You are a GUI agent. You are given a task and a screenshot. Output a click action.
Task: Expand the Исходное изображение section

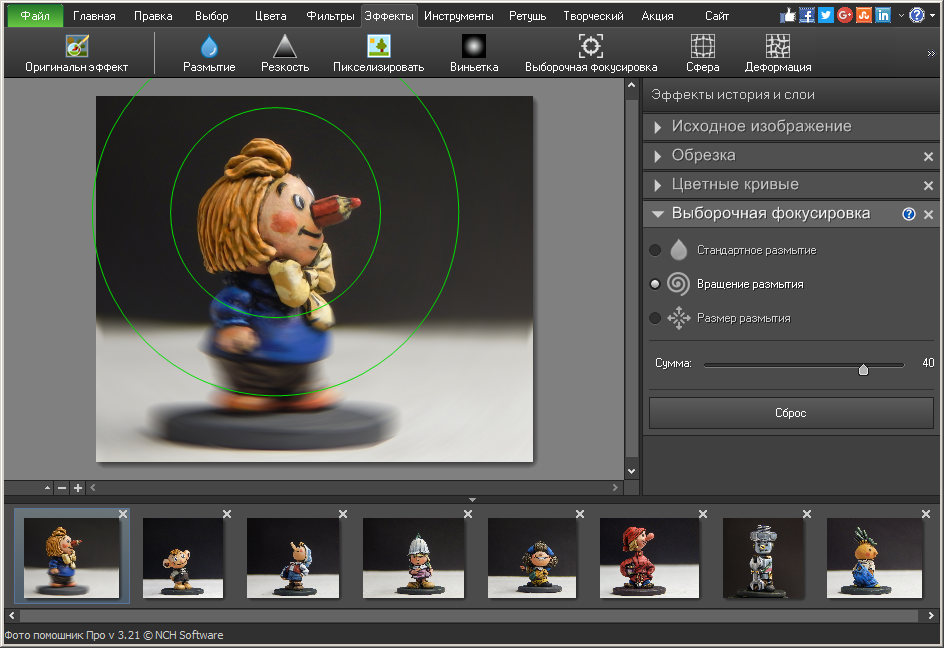click(x=761, y=127)
